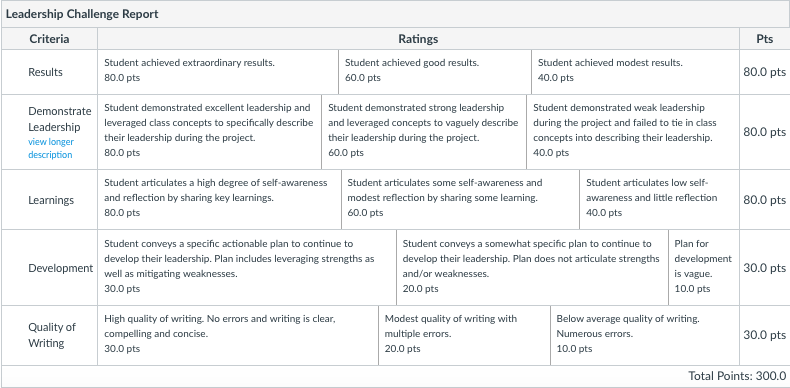Viewport: 790px width, 388px height.
Task: Select the specific actionable plan 30 pts rating
Action: (247, 268)
